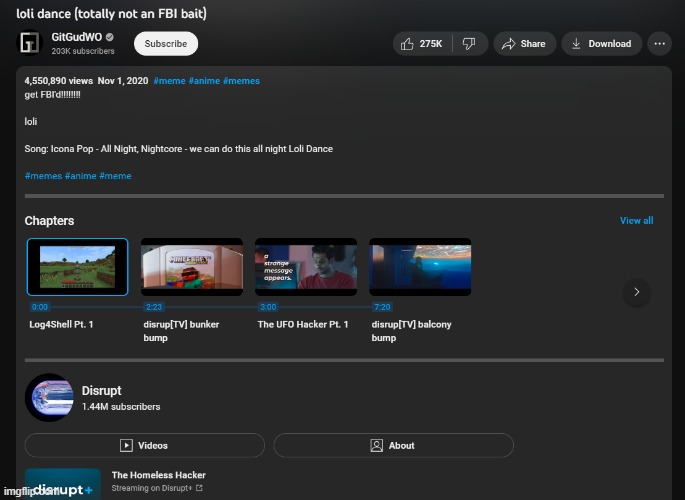Open the Disrupt channel Videos tab
The image size is (685, 500).
coord(144,445)
